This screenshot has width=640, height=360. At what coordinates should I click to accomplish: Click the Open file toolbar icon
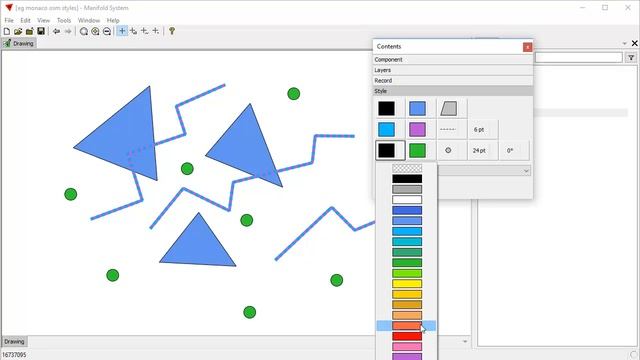tap(18, 31)
